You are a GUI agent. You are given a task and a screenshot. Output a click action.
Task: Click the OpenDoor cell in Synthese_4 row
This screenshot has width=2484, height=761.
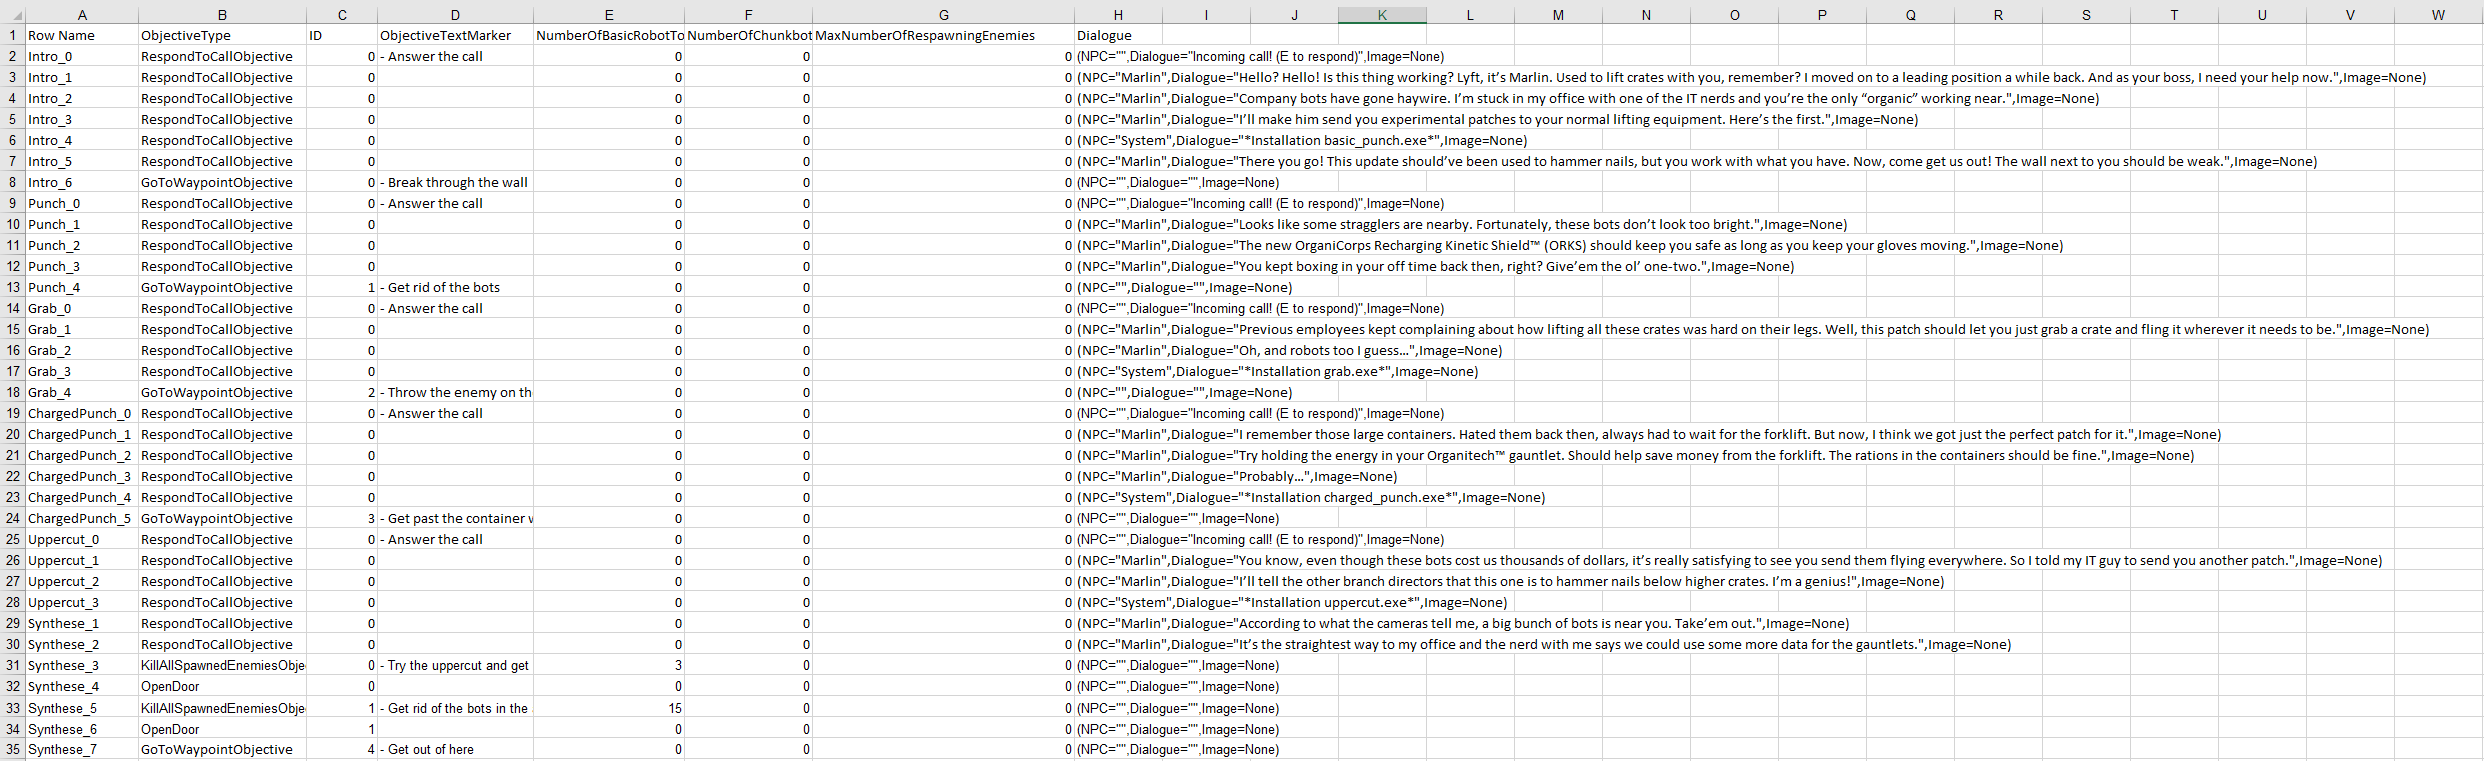(171, 687)
